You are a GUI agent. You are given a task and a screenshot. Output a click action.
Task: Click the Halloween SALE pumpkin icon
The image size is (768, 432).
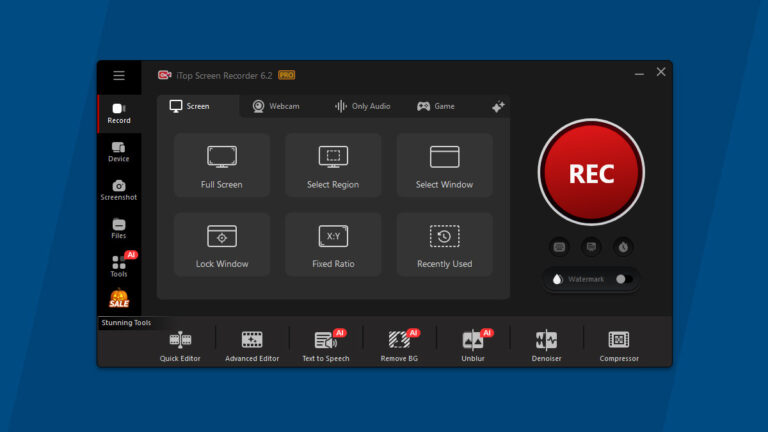point(119,299)
